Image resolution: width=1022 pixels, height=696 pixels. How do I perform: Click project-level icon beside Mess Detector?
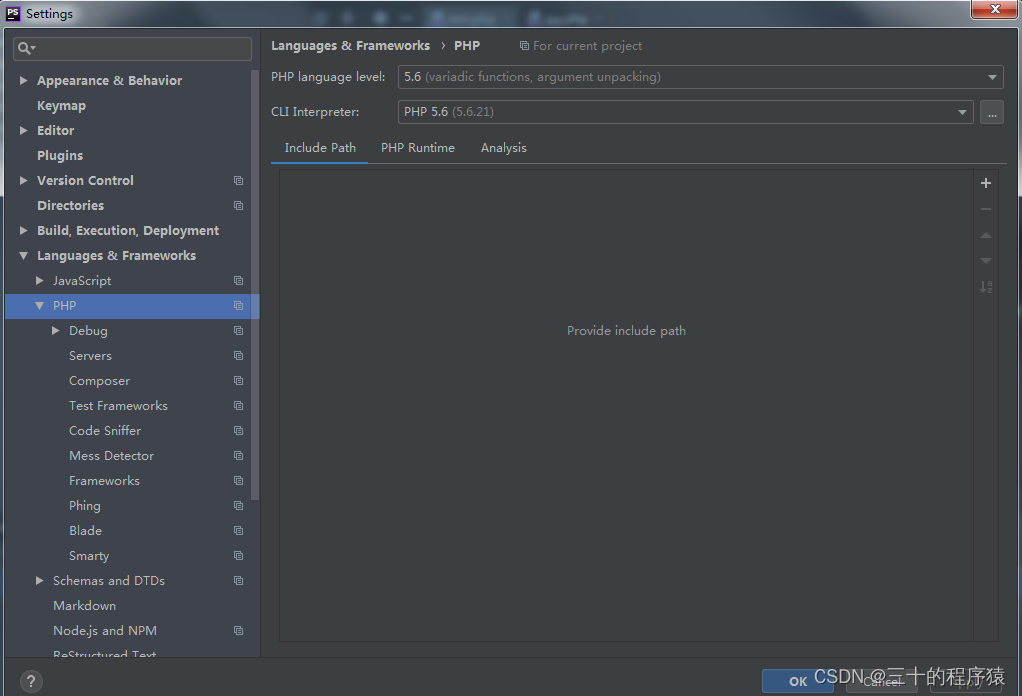[239, 456]
